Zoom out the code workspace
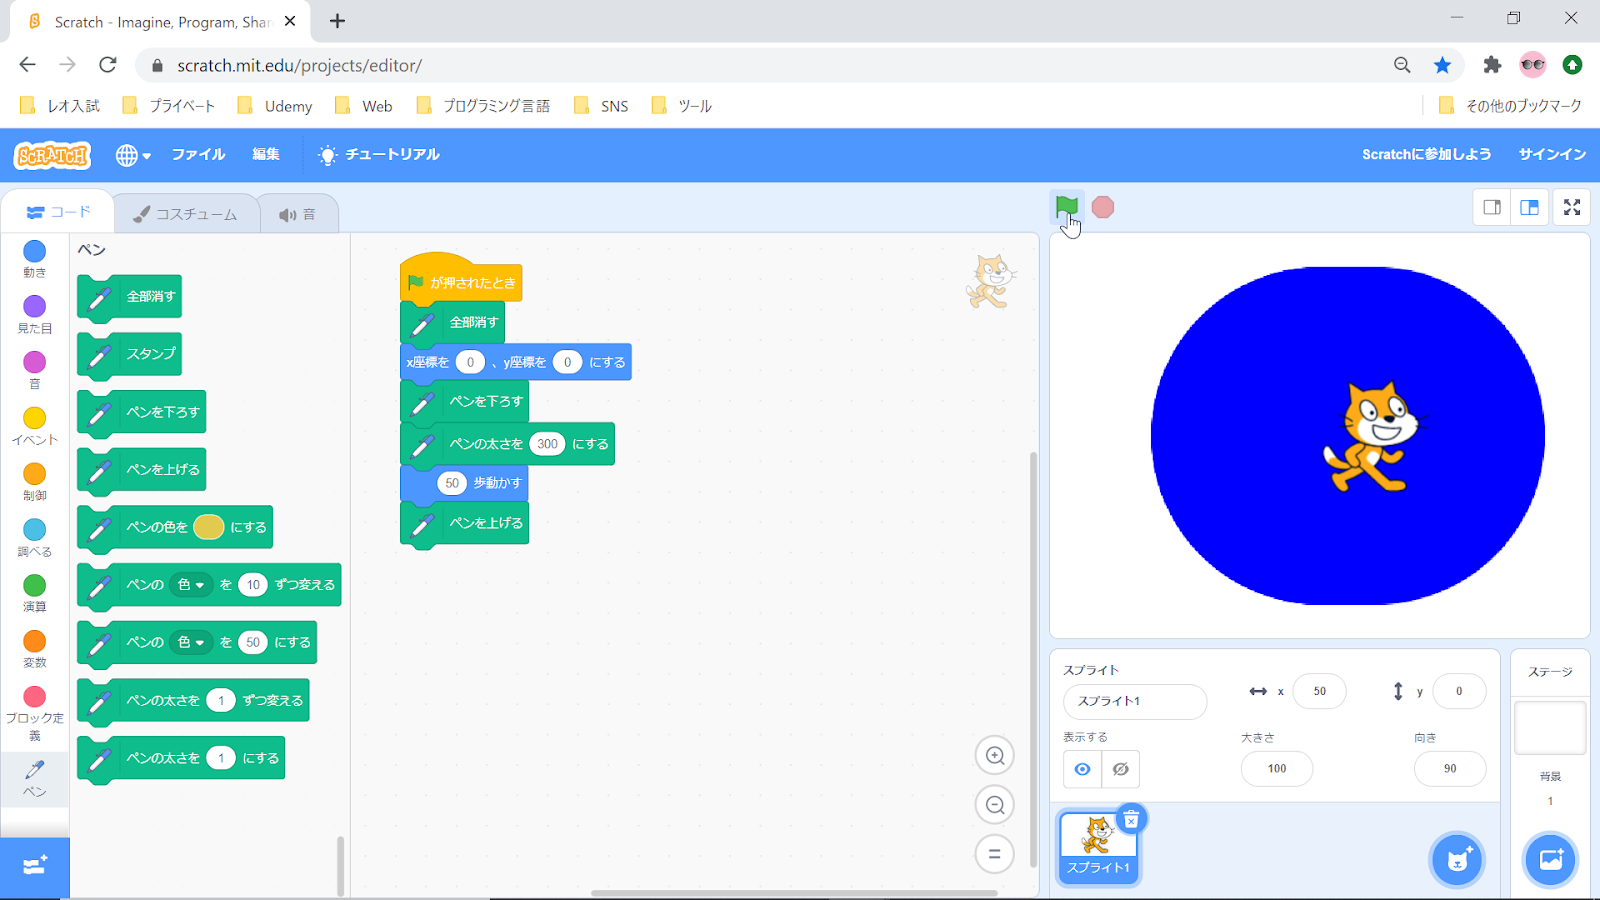The width and height of the screenshot is (1600, 900). (995, 805)
